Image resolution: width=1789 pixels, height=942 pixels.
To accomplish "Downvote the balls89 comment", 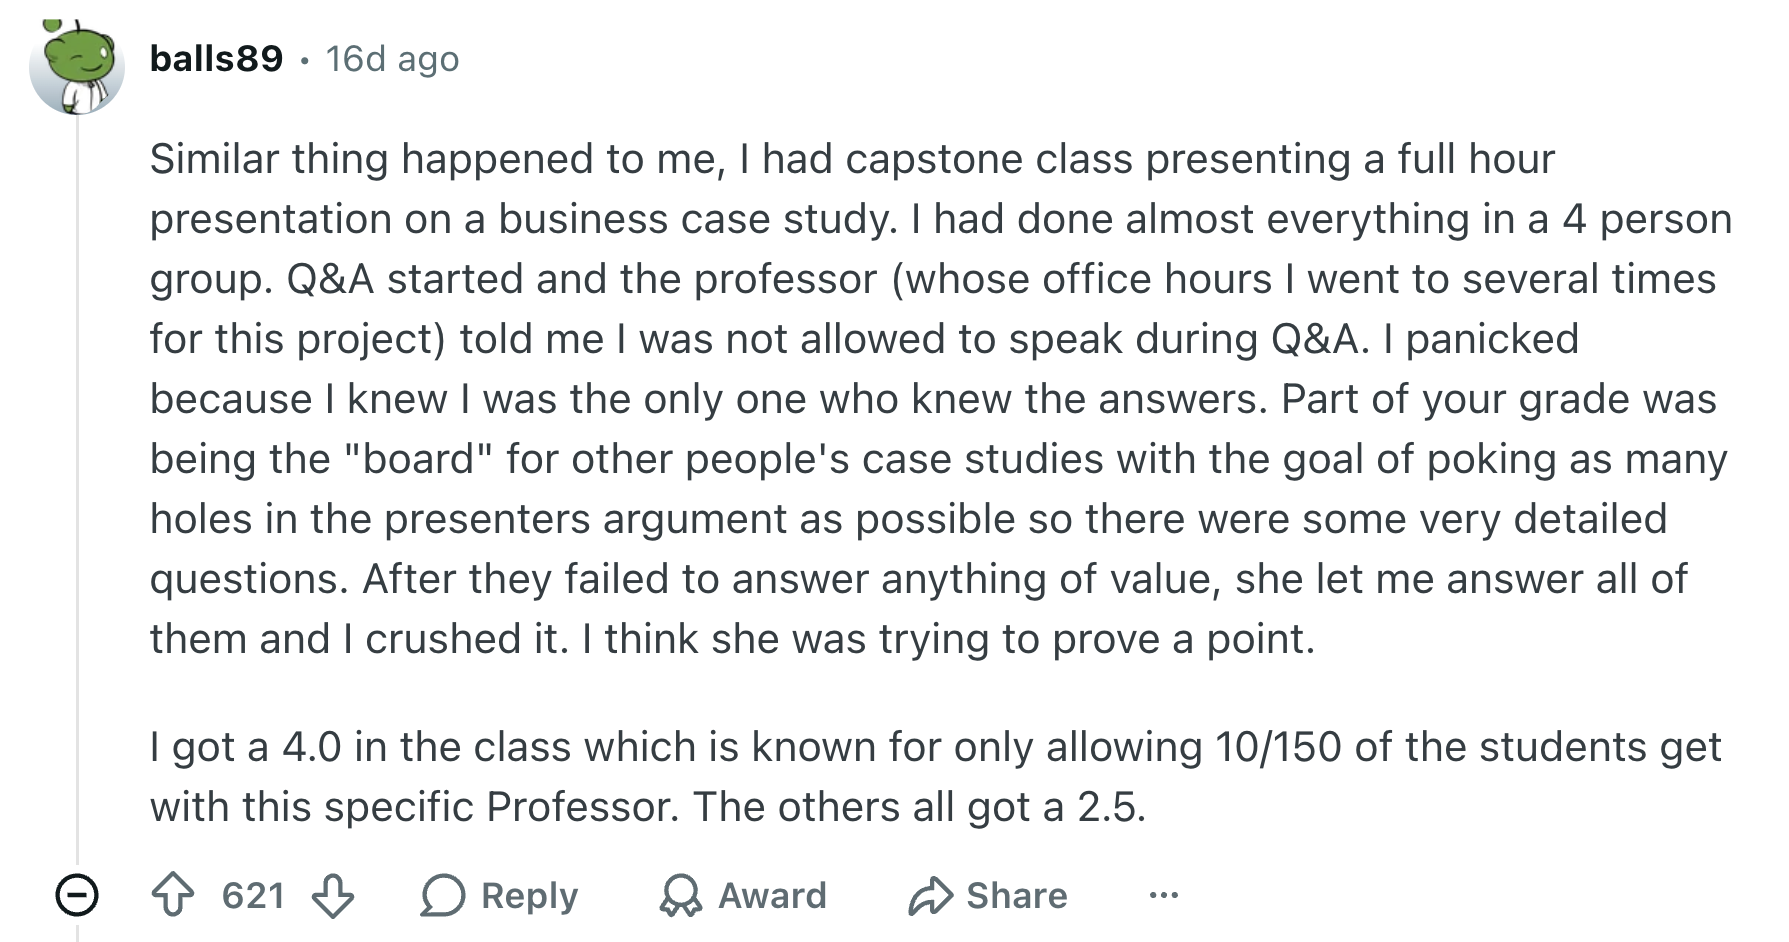I will coord(333,895).
